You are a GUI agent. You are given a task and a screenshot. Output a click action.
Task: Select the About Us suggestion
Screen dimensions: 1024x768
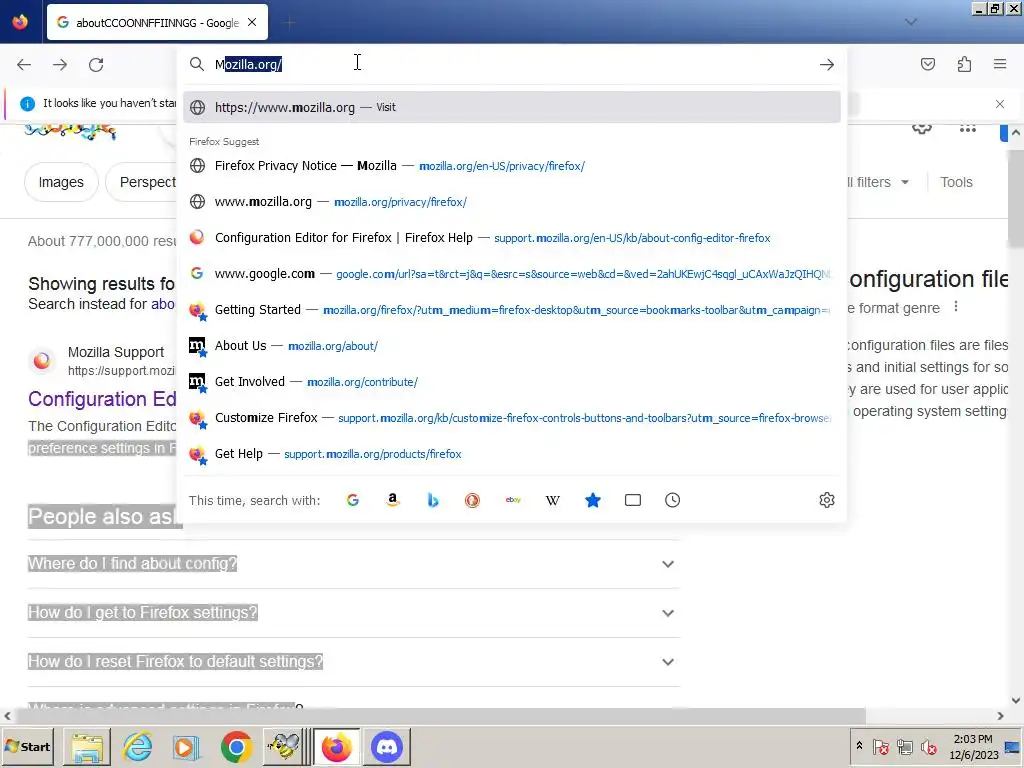pos(511,345)
